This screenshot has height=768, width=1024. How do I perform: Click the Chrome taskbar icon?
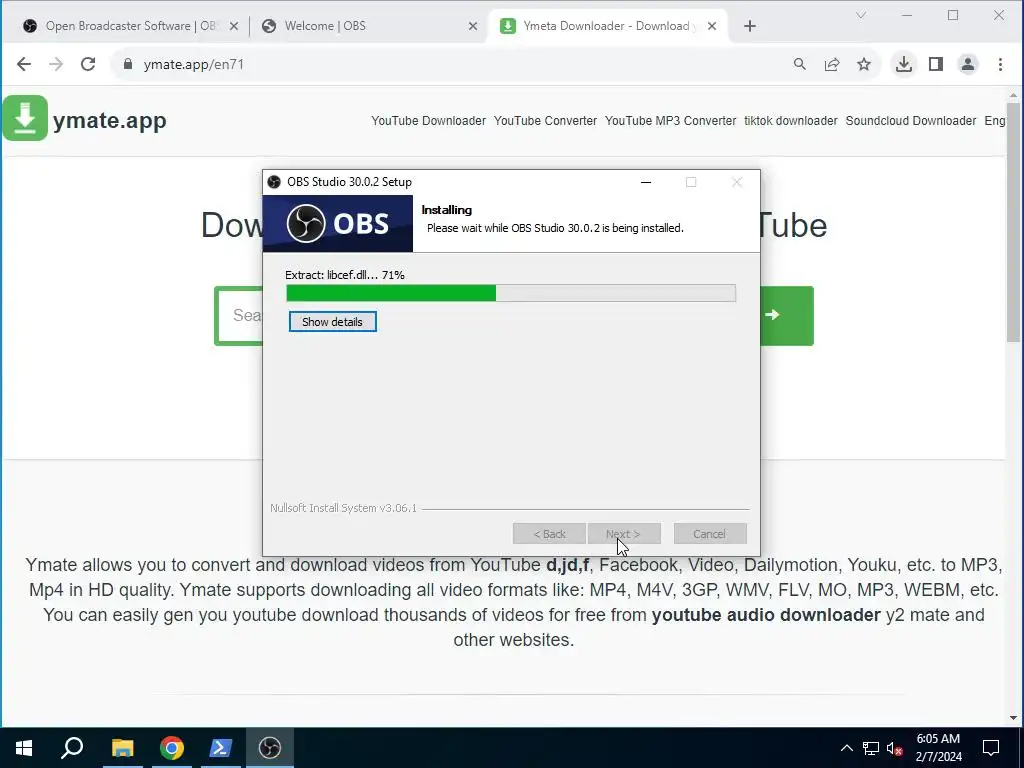tap(172, 748)
